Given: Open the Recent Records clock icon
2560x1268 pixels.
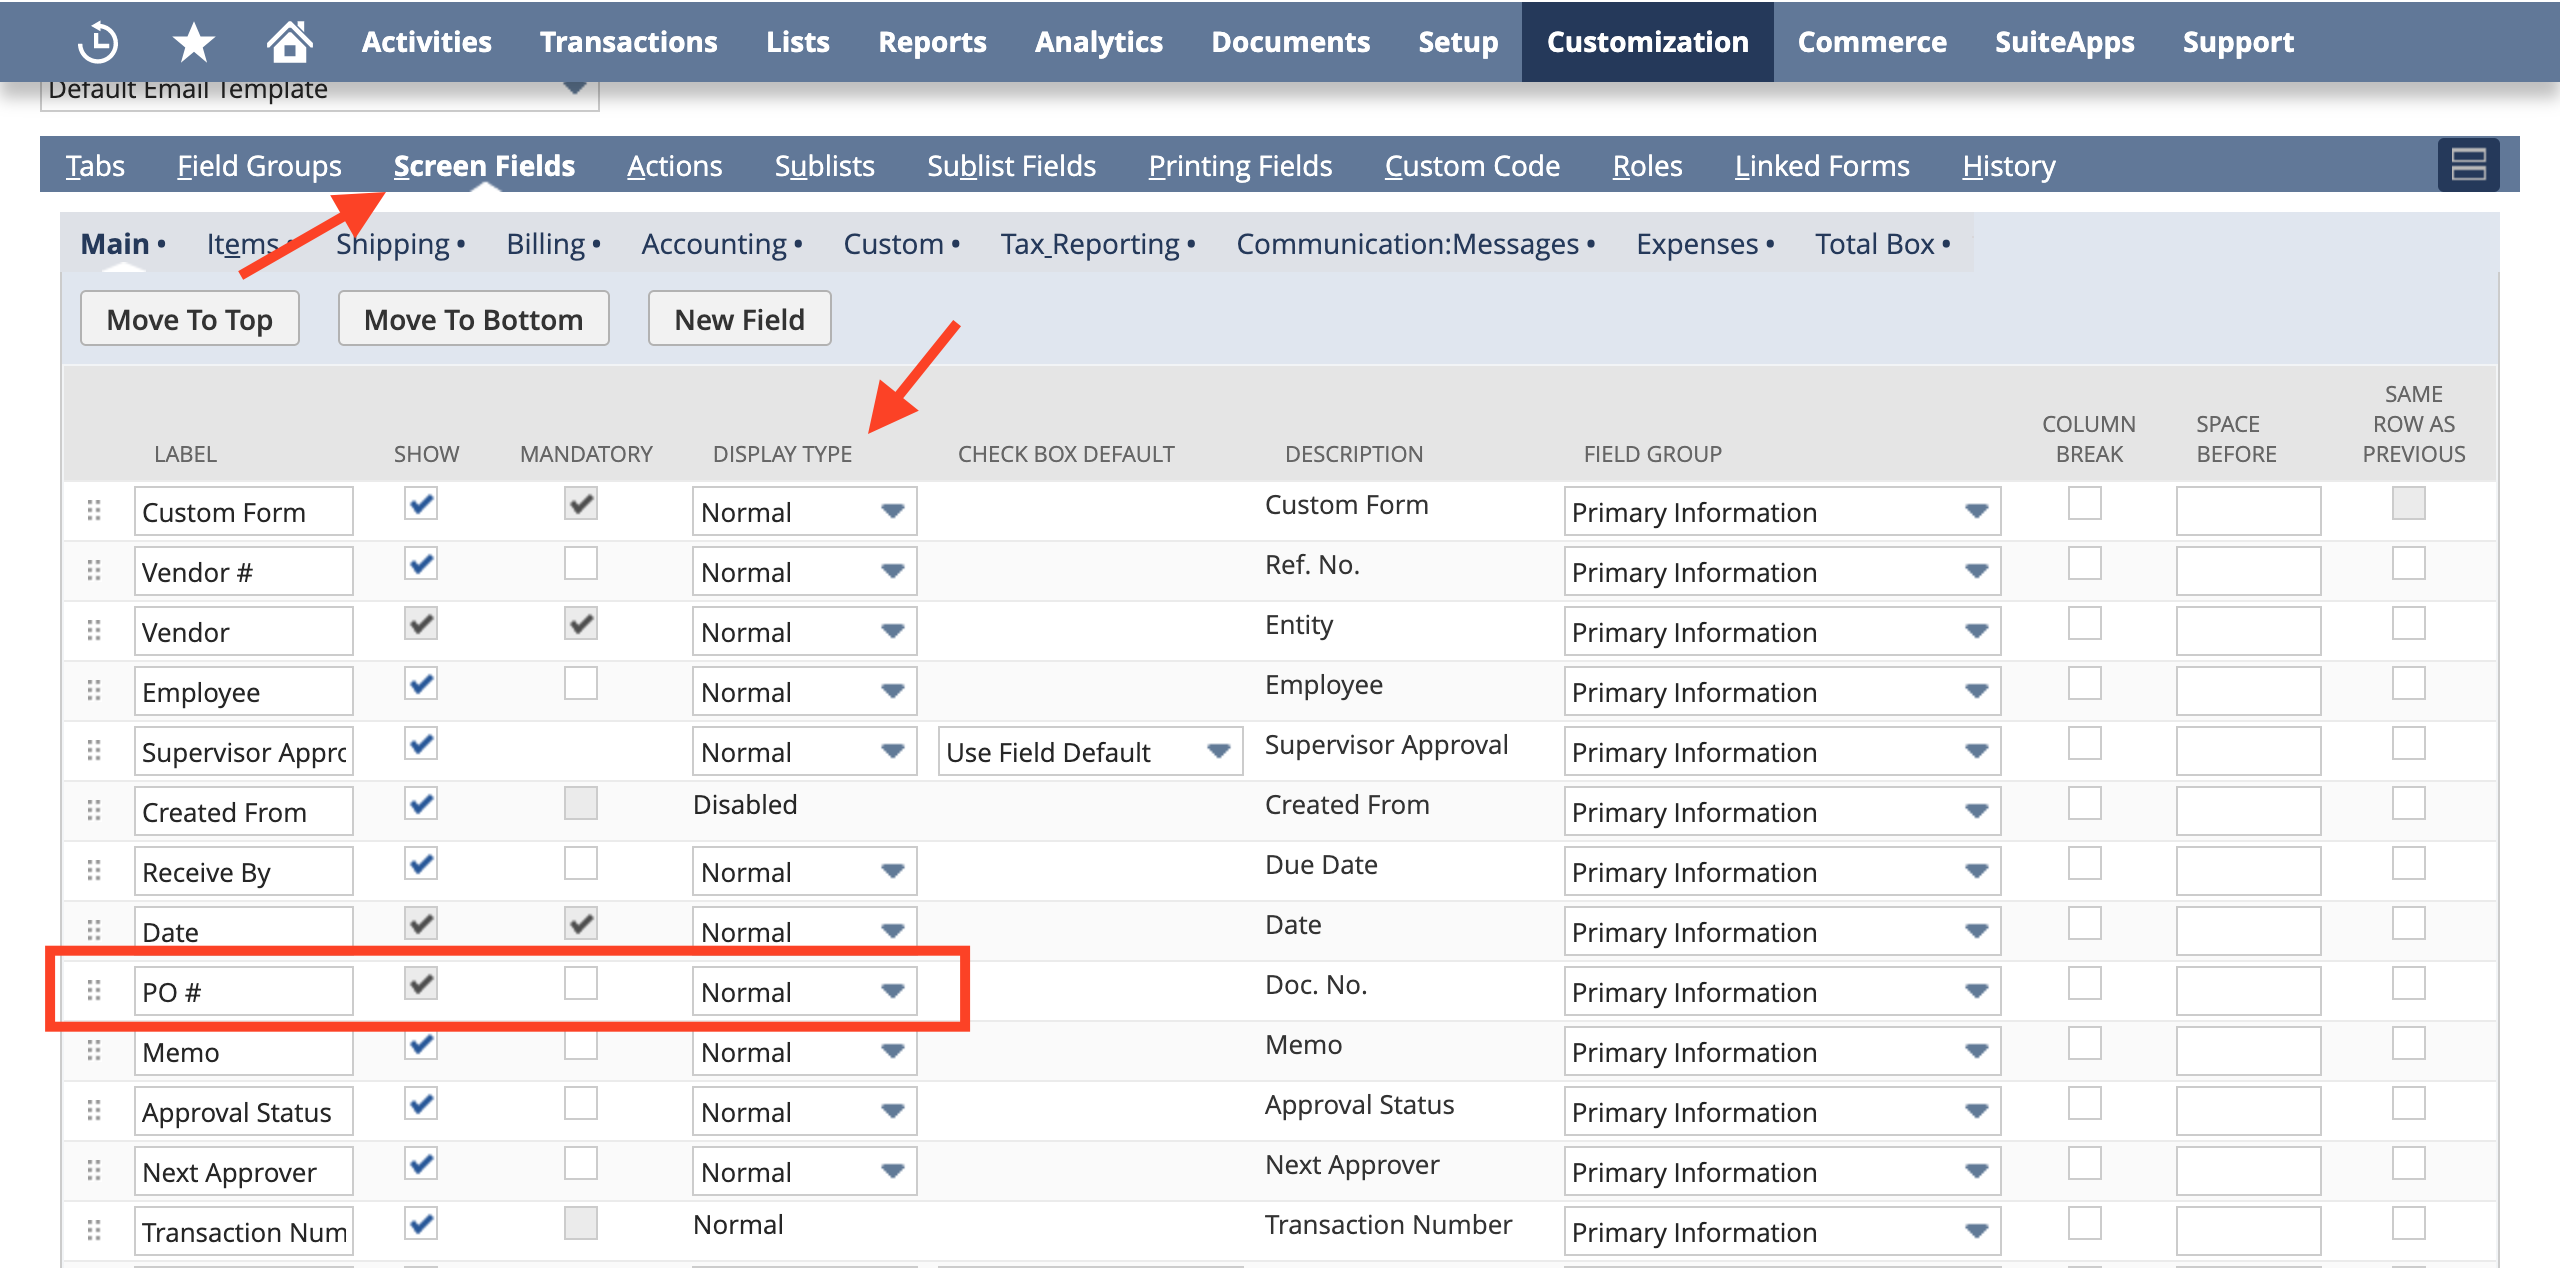Looking at the screenshot, I should click(x=98, y=42).
